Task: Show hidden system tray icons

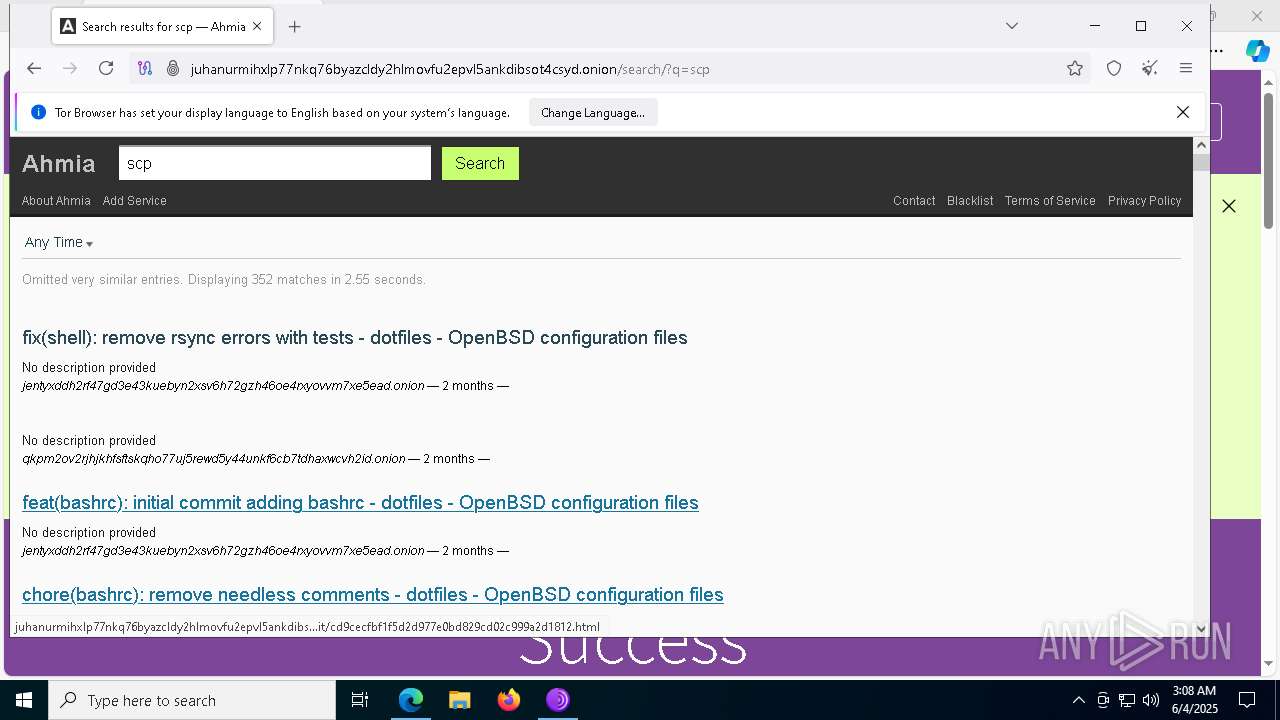Action: tap(1078, 700)
